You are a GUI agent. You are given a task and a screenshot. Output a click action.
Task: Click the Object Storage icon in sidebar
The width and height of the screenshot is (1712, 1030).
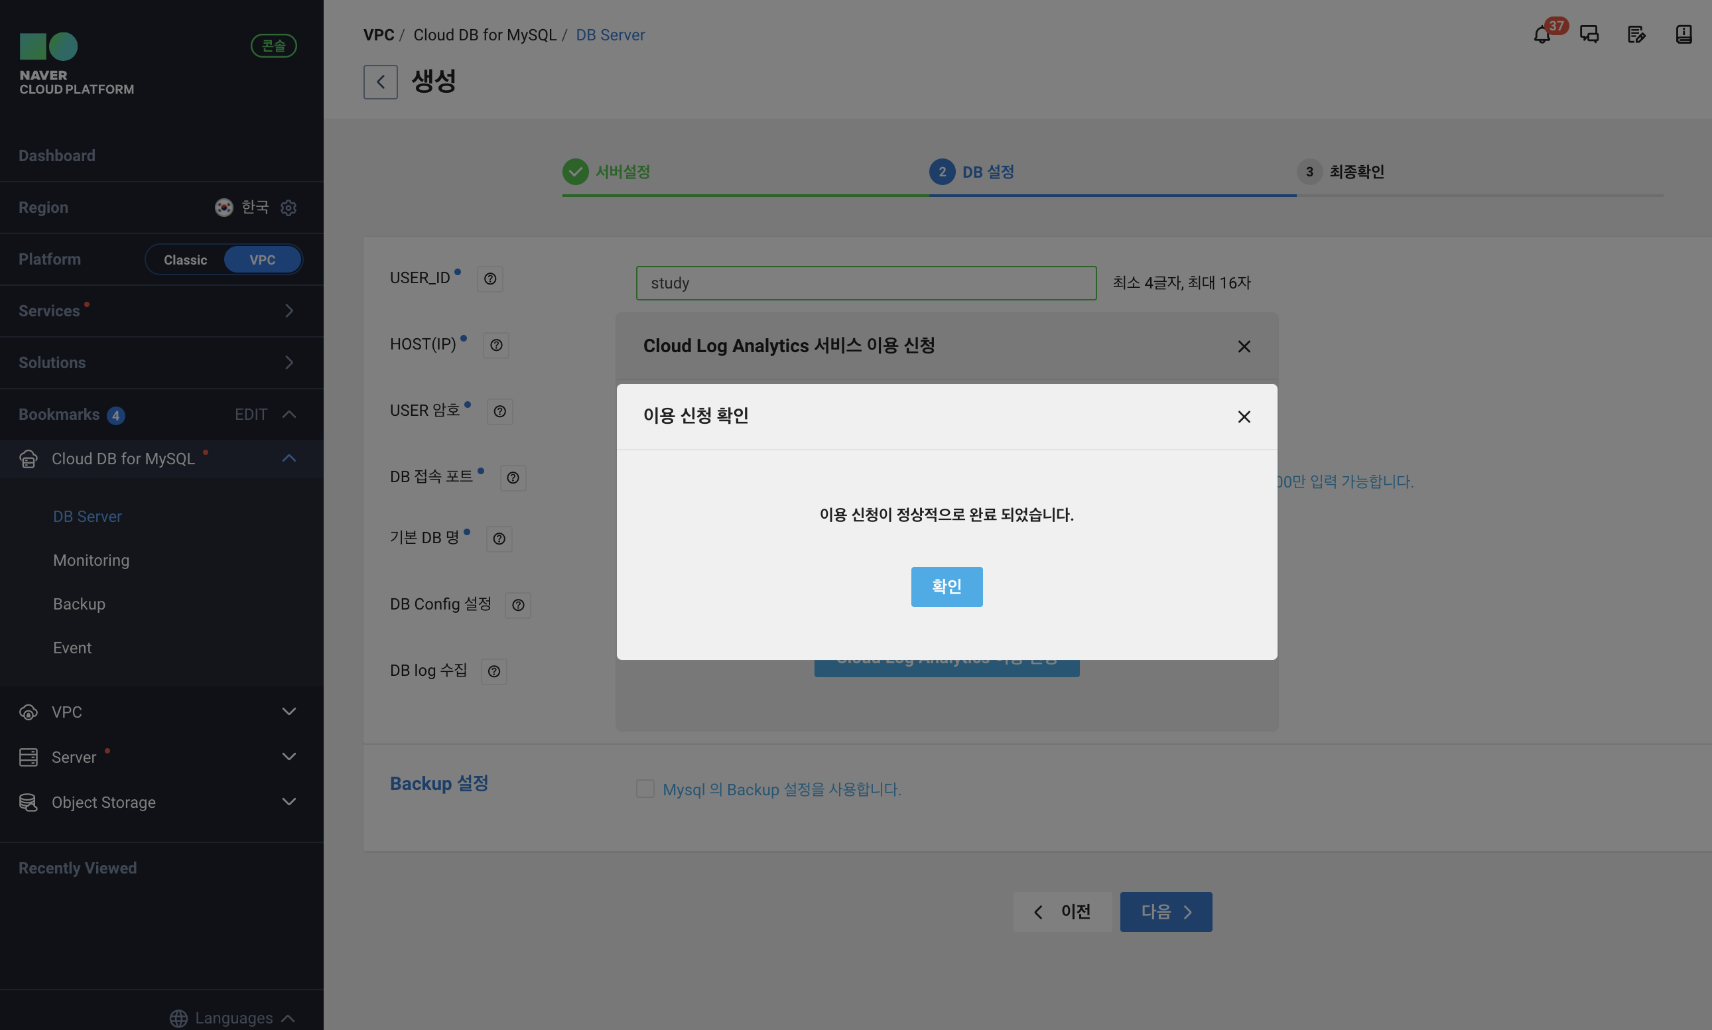click(29, 802)
